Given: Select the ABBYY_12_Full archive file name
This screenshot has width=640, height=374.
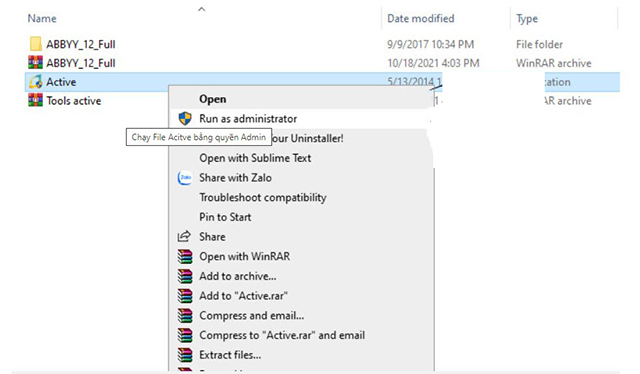Looking at the screenshot, I should tap(81, 63).
